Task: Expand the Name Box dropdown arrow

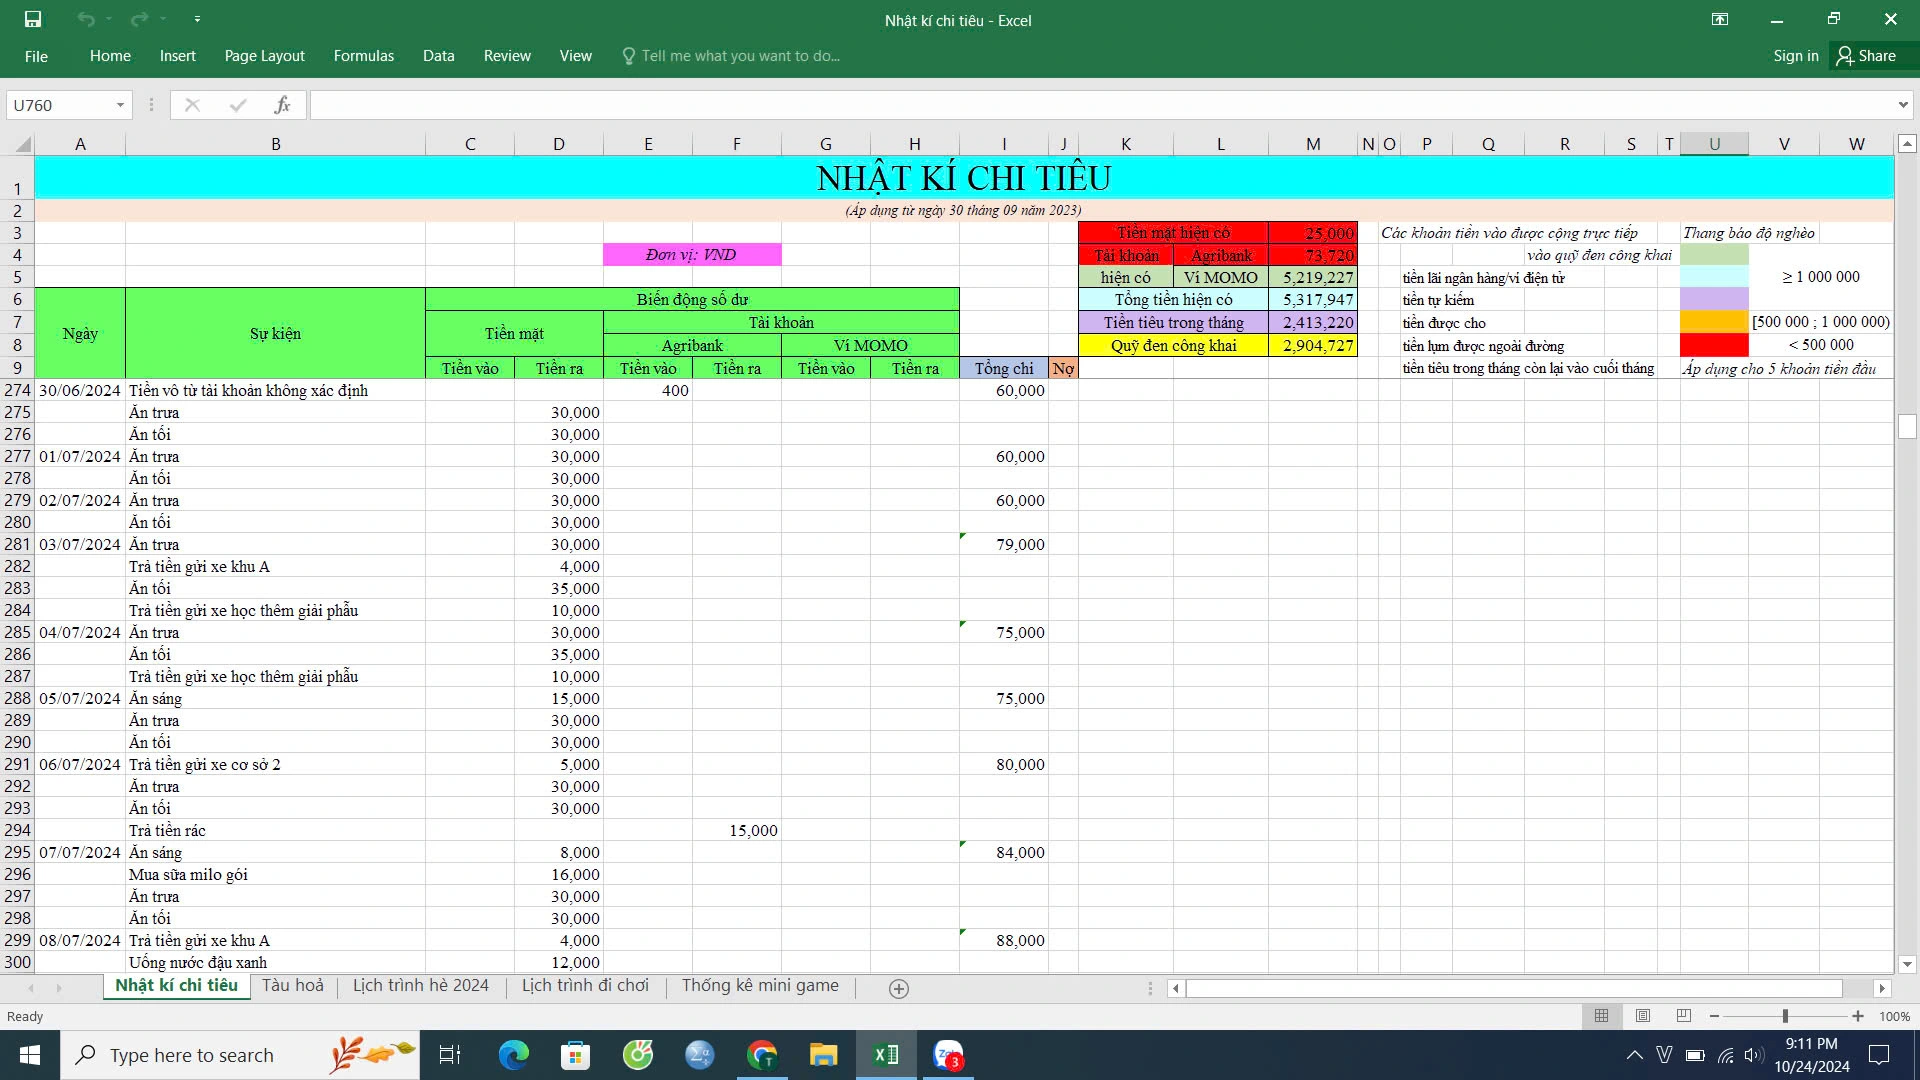Action: [x=120, y=105]
